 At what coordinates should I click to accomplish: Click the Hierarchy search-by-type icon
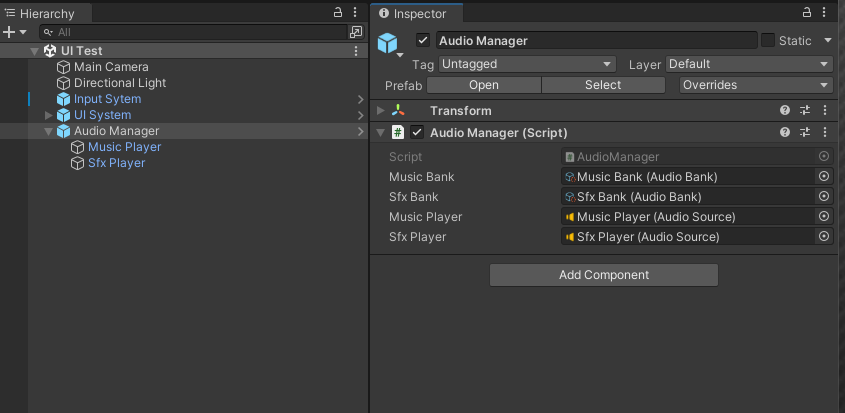[356, 32]
